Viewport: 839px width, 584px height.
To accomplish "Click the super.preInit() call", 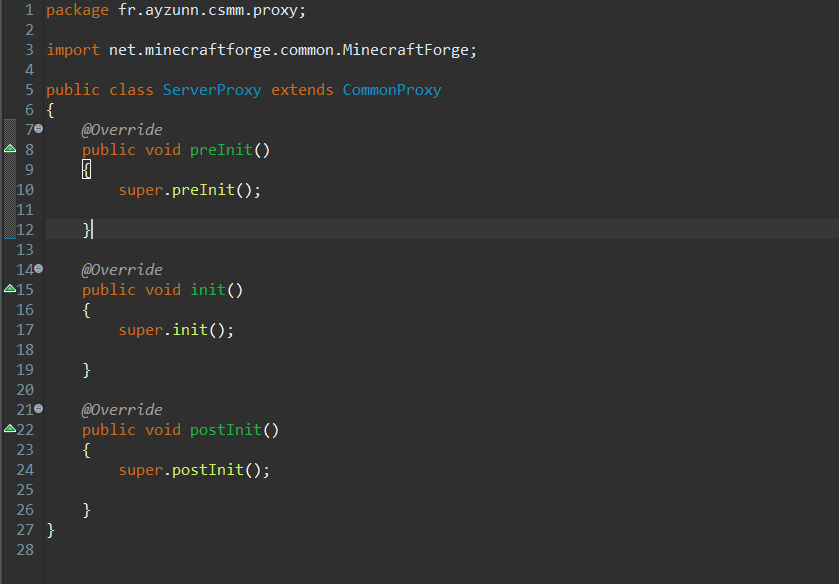I will 189,190.
